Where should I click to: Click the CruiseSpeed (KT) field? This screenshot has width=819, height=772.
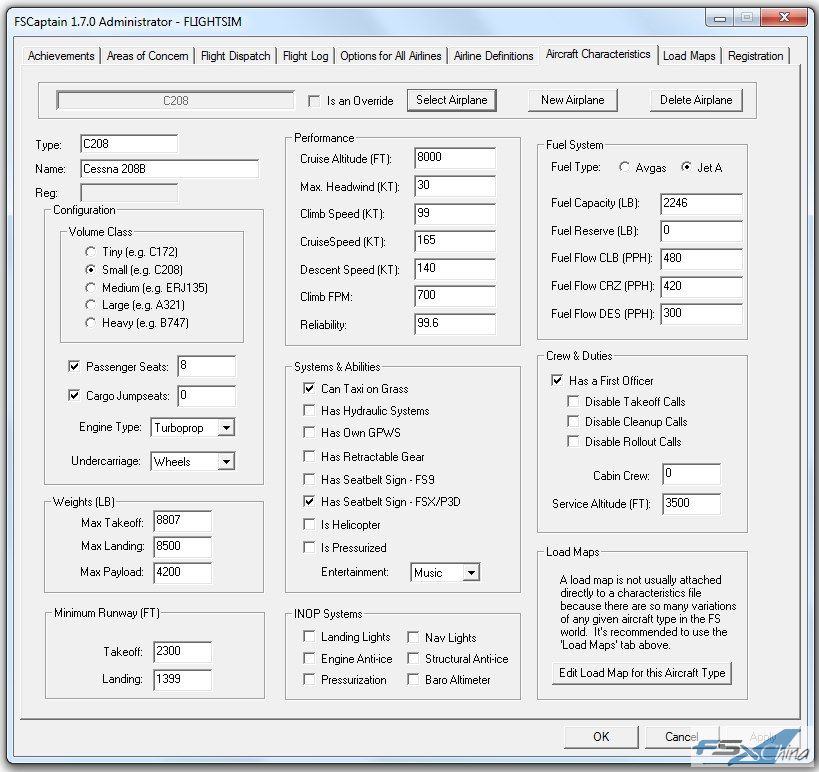[x=455, y=241]
